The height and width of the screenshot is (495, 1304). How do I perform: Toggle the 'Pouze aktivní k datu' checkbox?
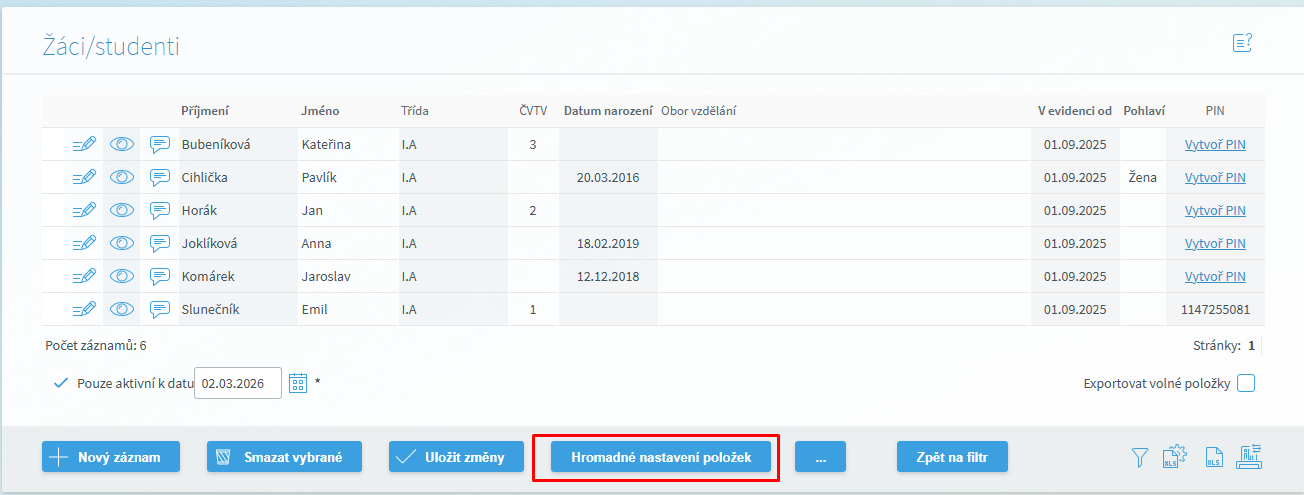pos(61,383)
